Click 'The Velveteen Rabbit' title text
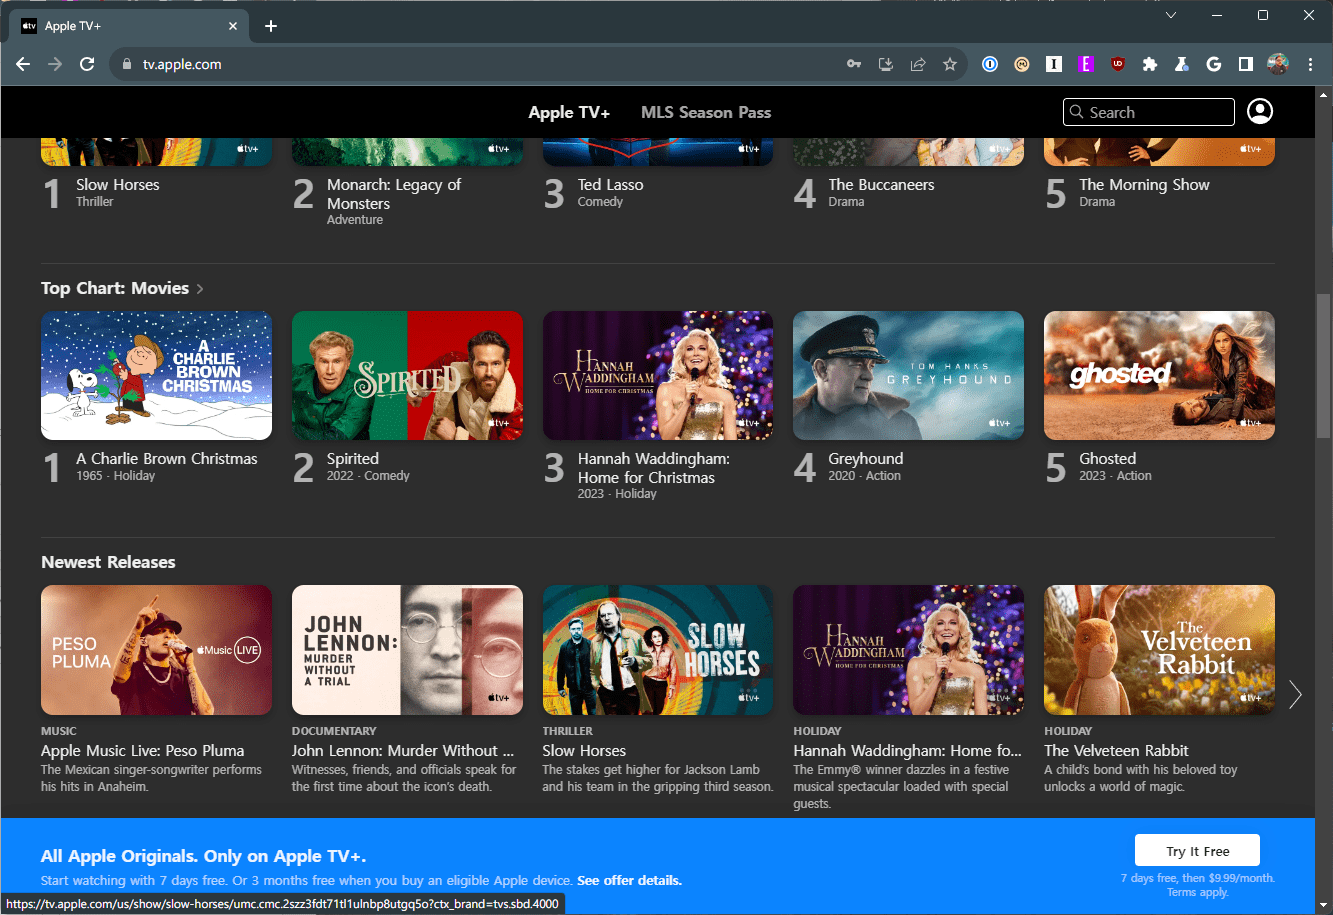The width and height of the screenshot is (1333, 915). point(1116,750)
